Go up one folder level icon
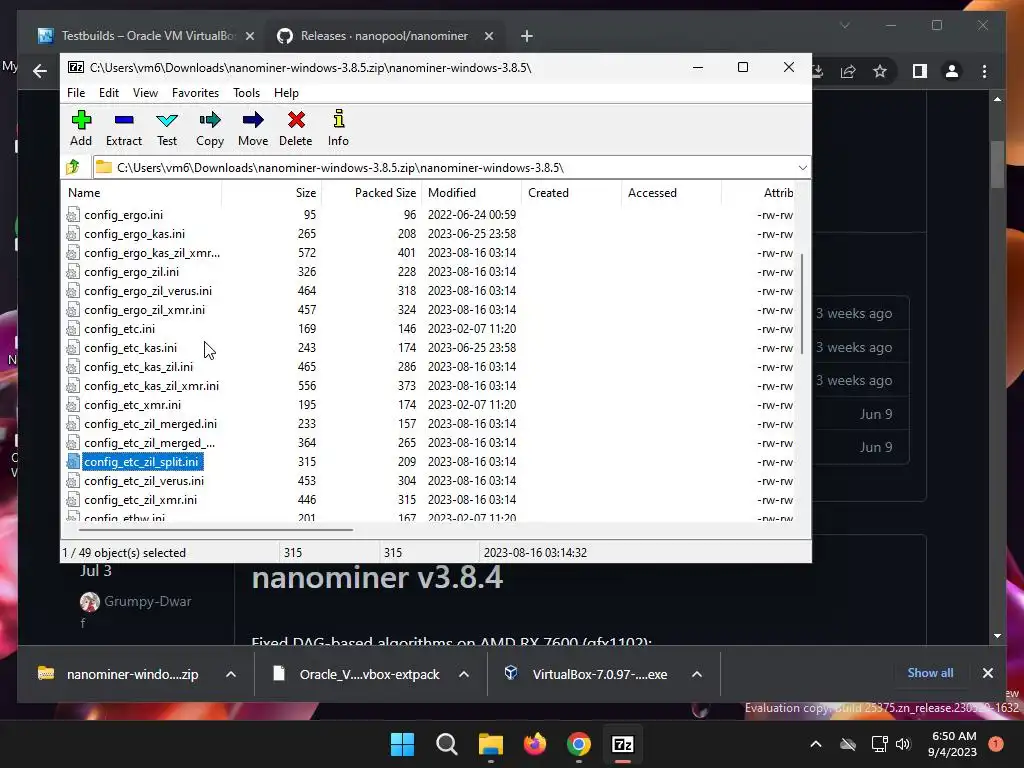Image resolution: width=1024 pixels, height=768 pixels. 73,167
